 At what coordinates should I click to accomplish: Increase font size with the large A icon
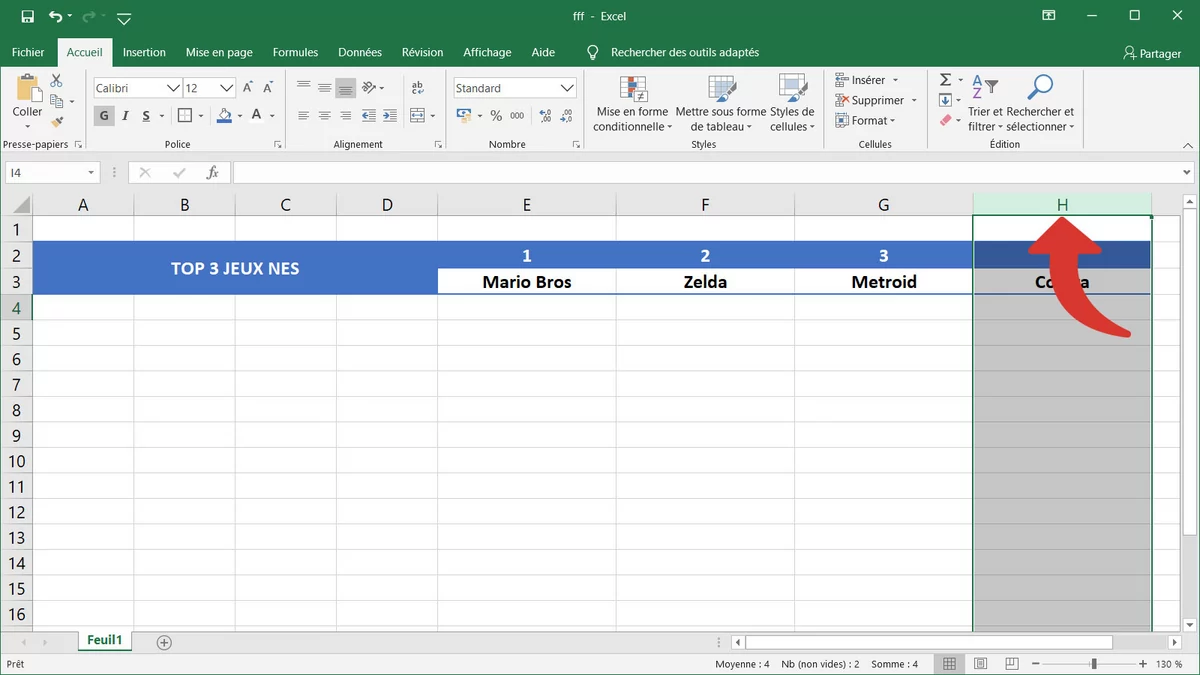tap(247, 88)
